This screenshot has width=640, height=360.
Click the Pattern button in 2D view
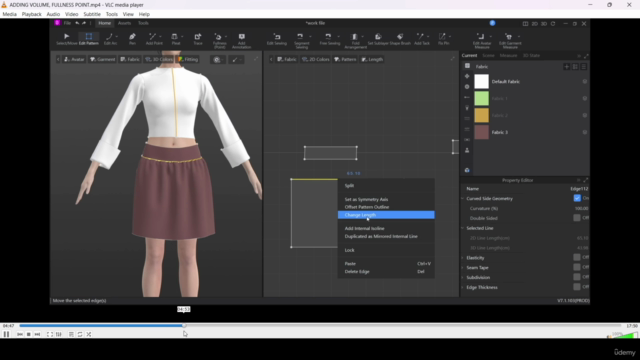(x=345, y=60)
